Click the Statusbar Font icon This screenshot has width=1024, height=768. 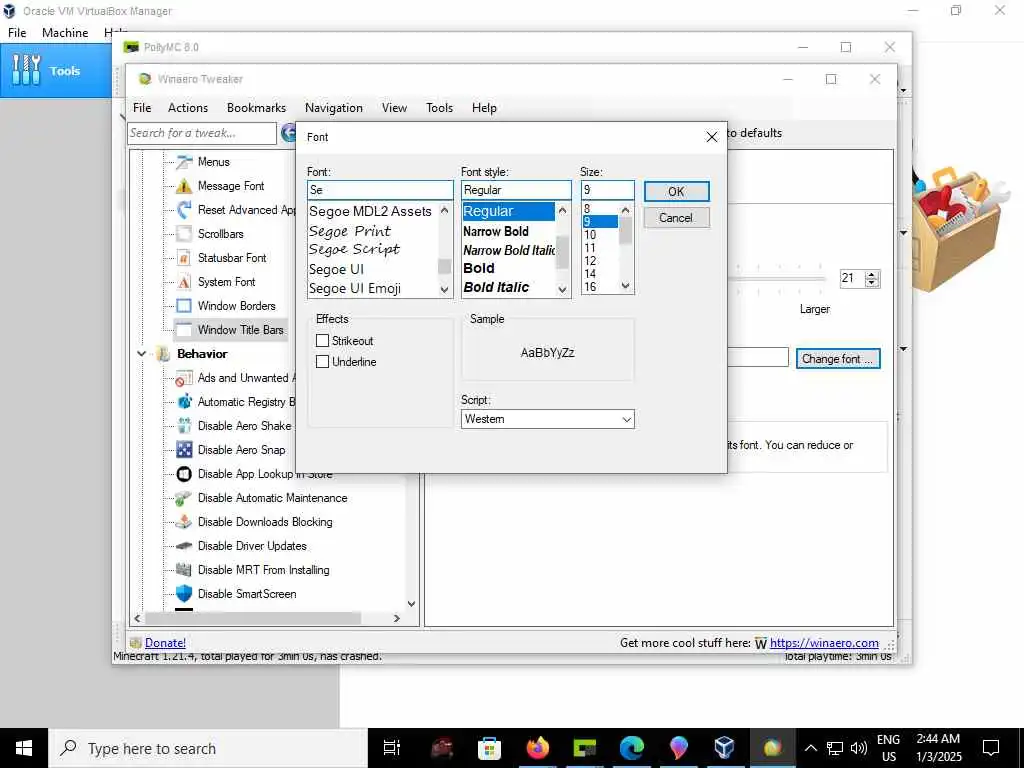(x=184, y=258)
